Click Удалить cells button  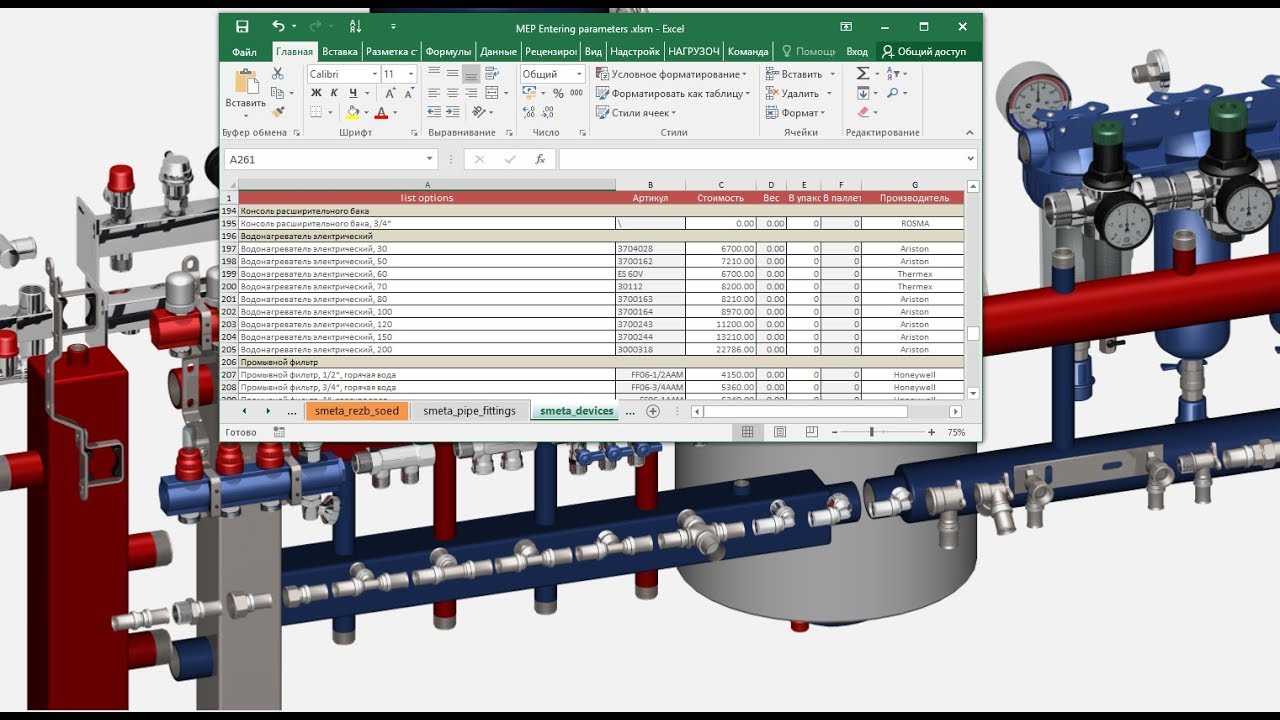point(798,93)
